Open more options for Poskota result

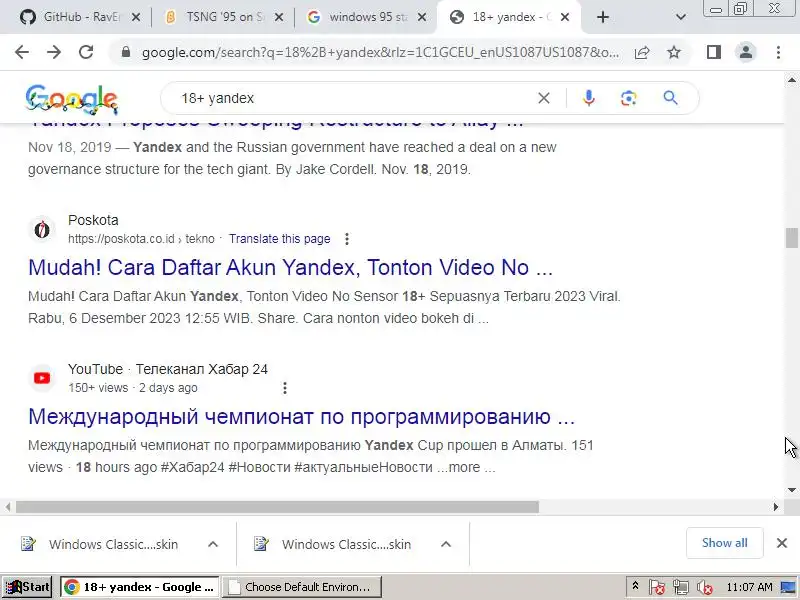pos(347,239)
